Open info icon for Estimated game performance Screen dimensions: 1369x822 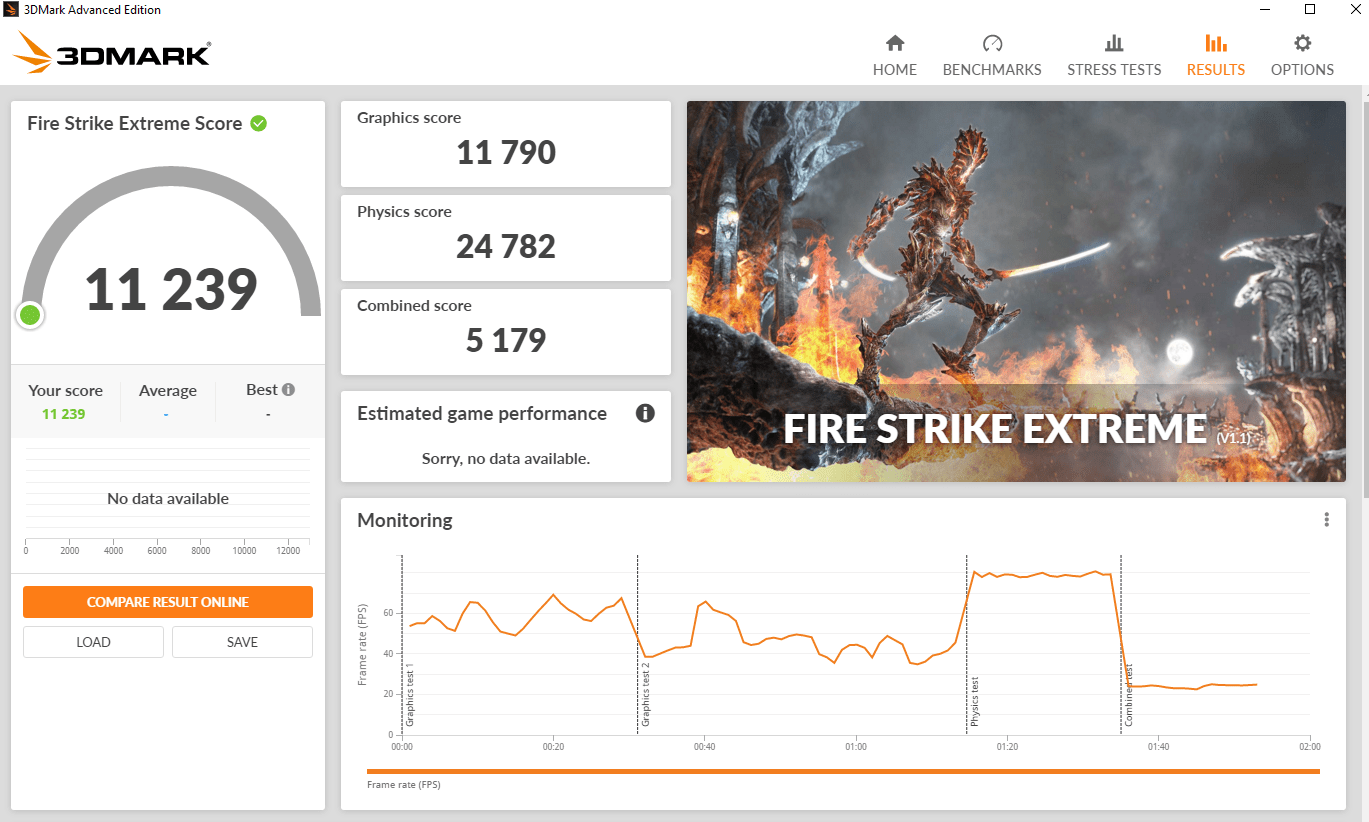(645, 413)
